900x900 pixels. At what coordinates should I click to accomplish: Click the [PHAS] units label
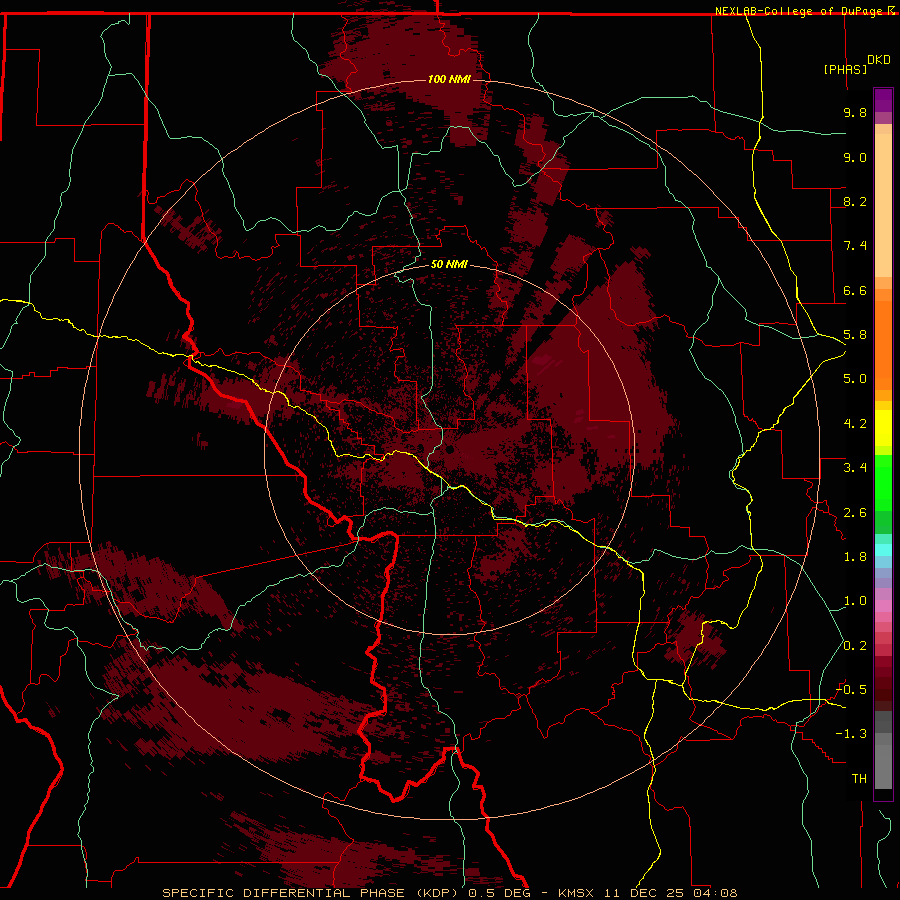[x=845, y=69]
